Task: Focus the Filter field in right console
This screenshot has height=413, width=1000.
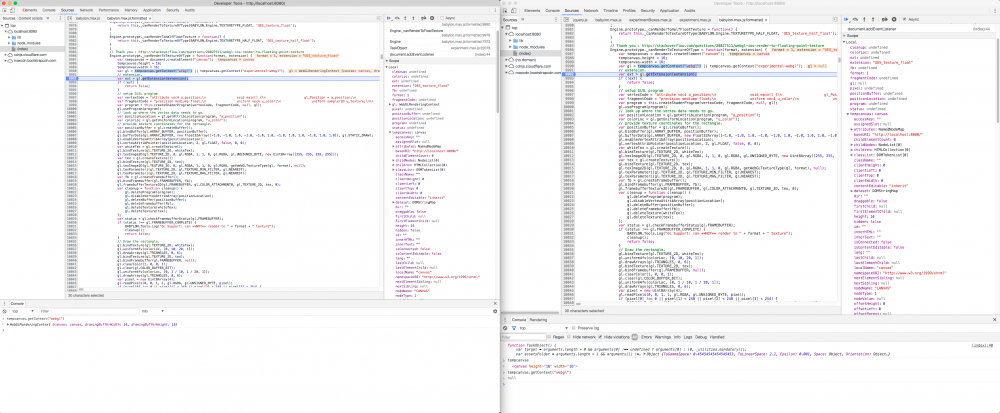Action: (x=525, y=337)
